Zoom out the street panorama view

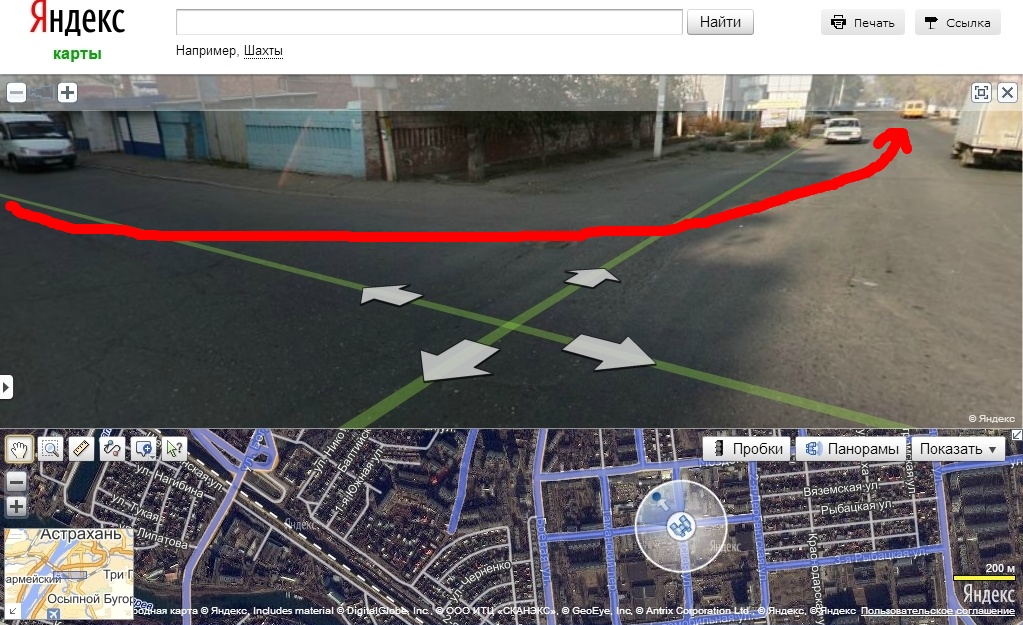click(x=16, y=93)
